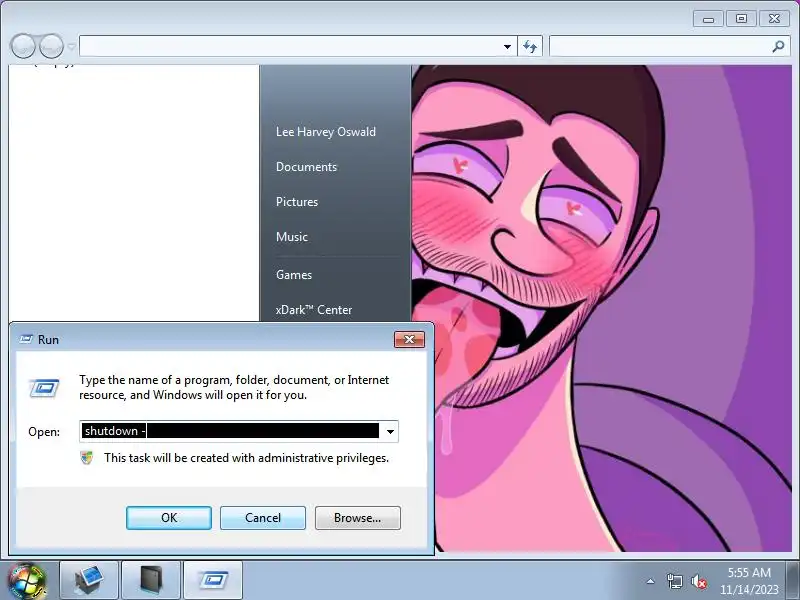Click the Explorer back button
The image size is (800, 600).
point(23,46)
